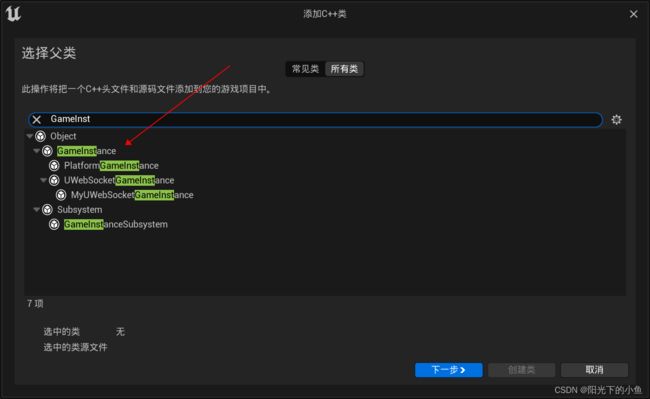Collapse the GameInstance tree node

[x=36, y=151]
